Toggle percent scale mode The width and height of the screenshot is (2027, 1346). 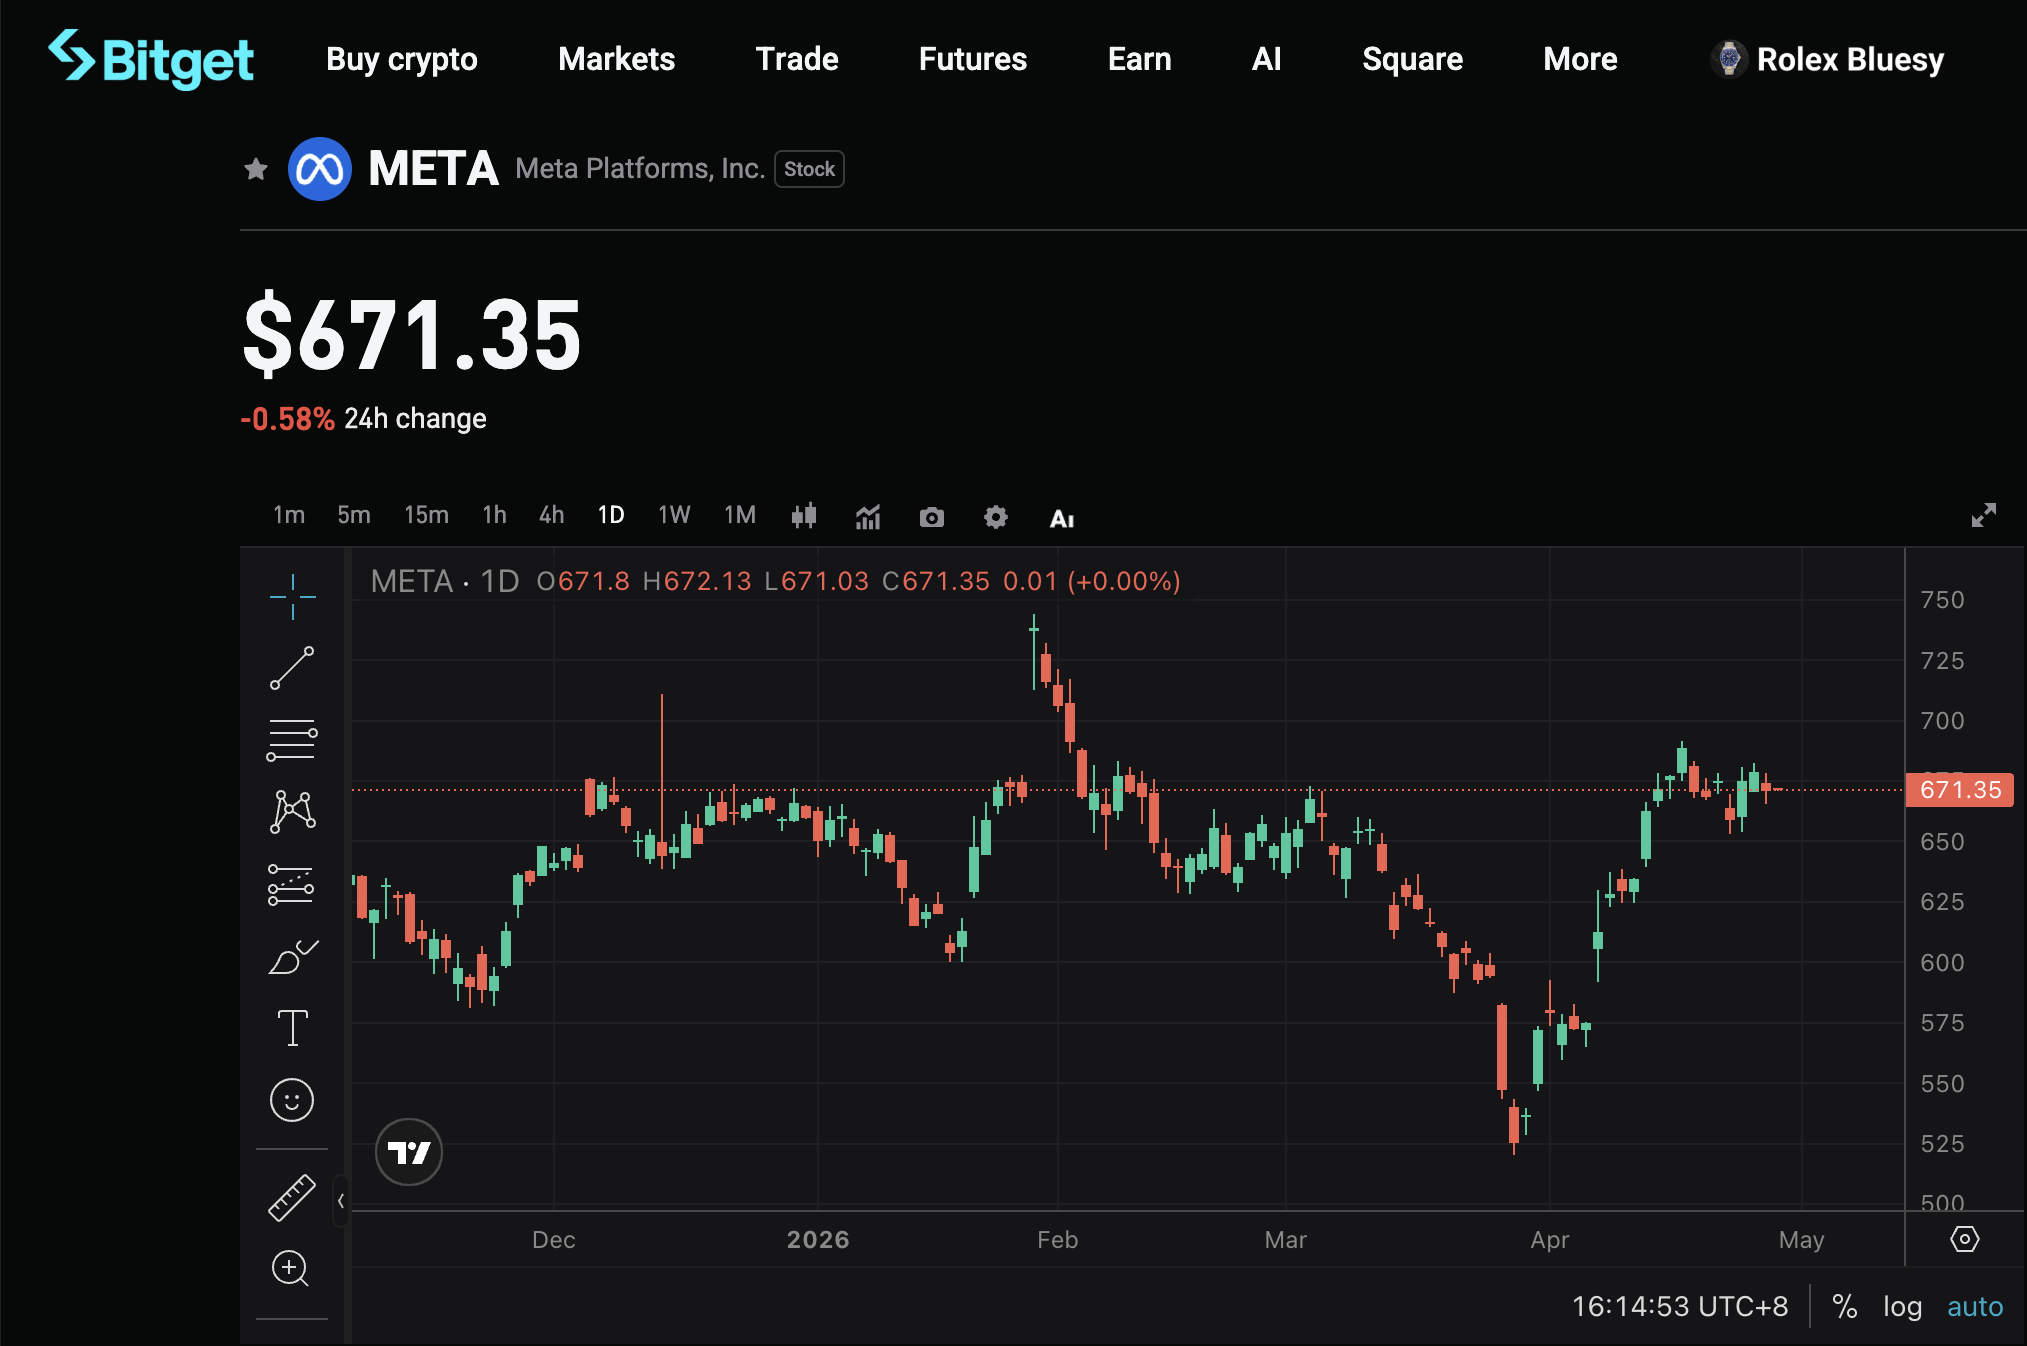(x=1844, y=1306)
